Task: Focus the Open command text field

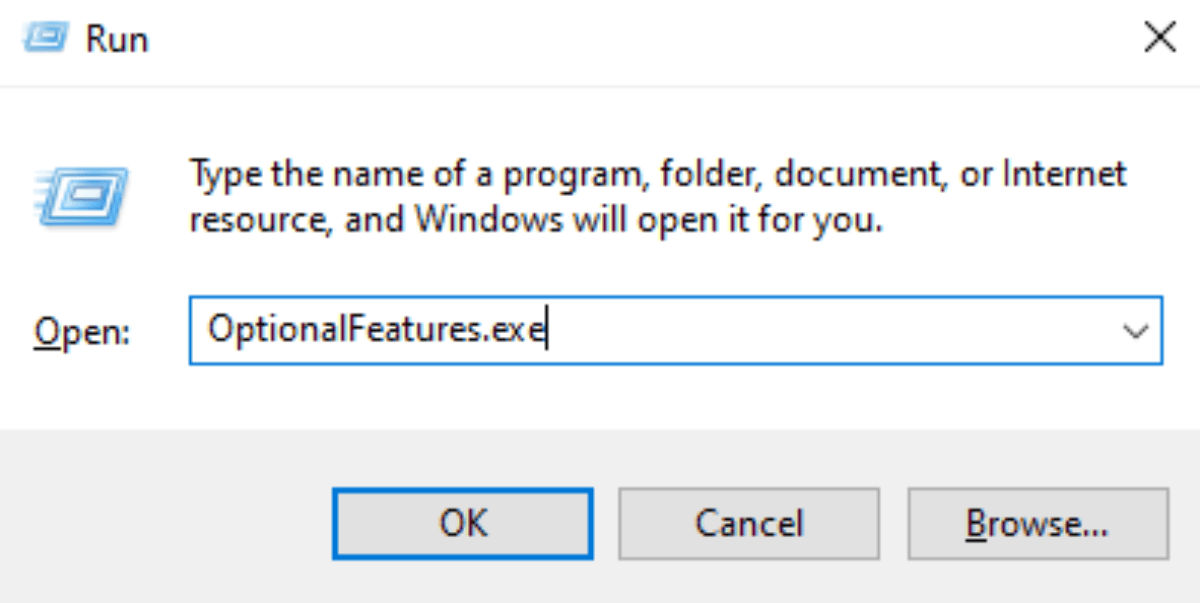Action: (x=800, y=330)
